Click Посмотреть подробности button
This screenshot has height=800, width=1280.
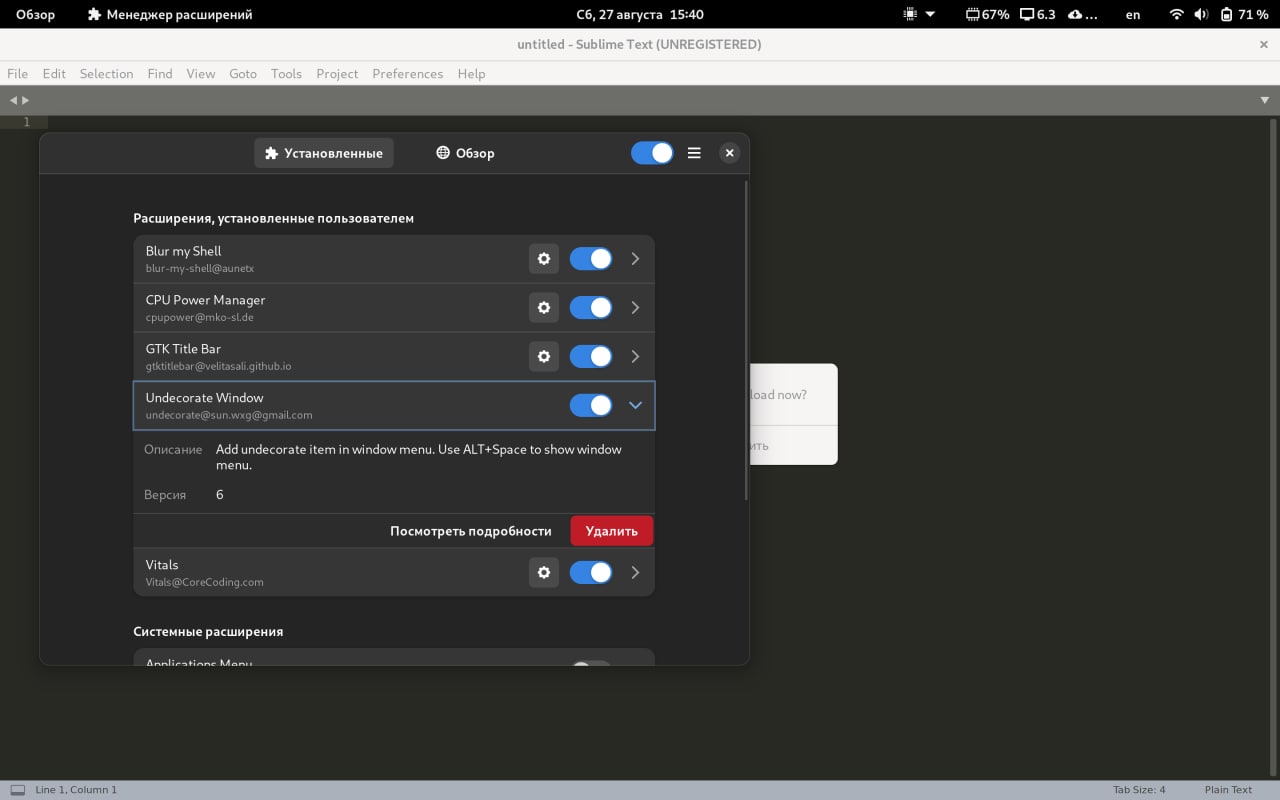click(x=471, y=531)
